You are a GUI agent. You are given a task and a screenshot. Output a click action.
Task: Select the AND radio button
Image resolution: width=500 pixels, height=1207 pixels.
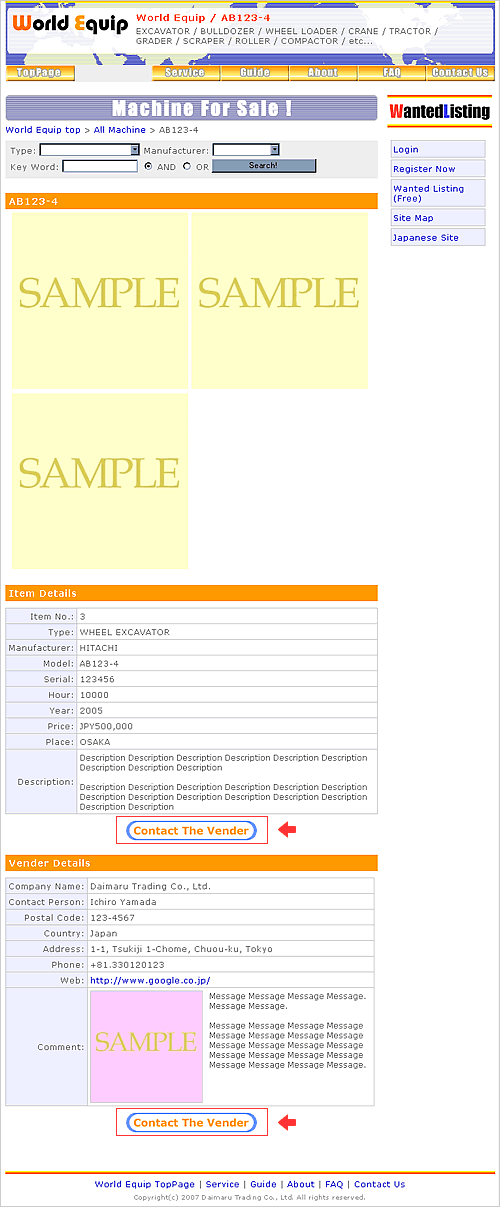pyautogui.click(x=148, y=166)
